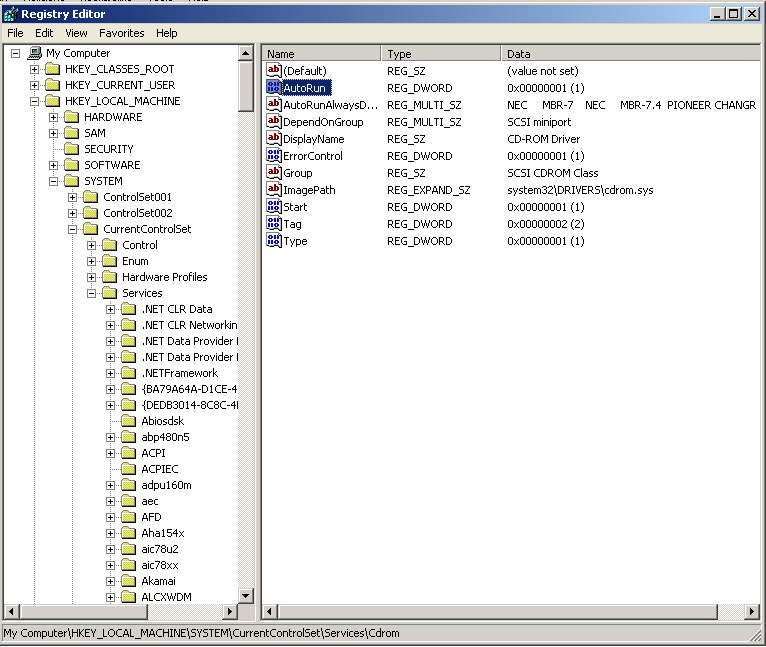Expand the ACPI service key
The image size is (766, 647).
pyautogui.click(x=111, y=453)
